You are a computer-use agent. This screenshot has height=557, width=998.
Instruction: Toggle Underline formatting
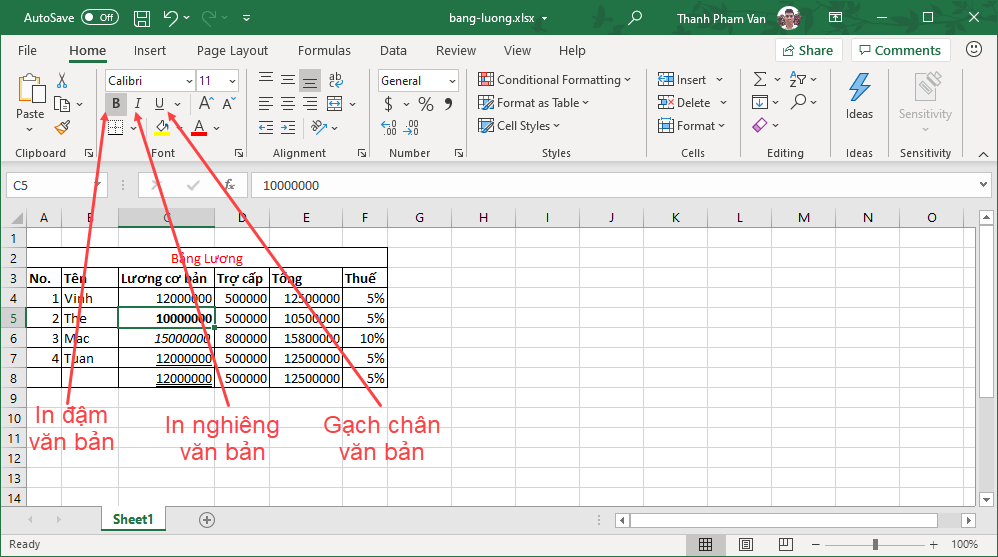coord(159,103)
